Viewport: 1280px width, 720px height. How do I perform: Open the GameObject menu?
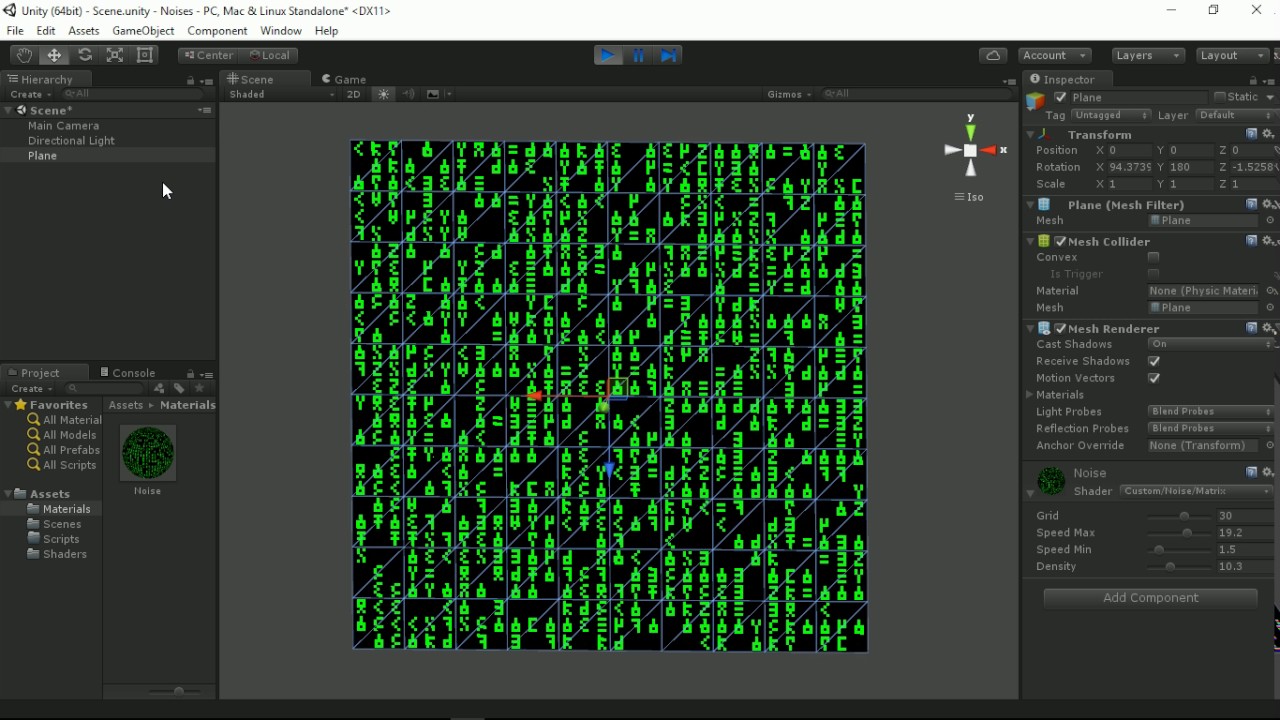tap(143, 31)
